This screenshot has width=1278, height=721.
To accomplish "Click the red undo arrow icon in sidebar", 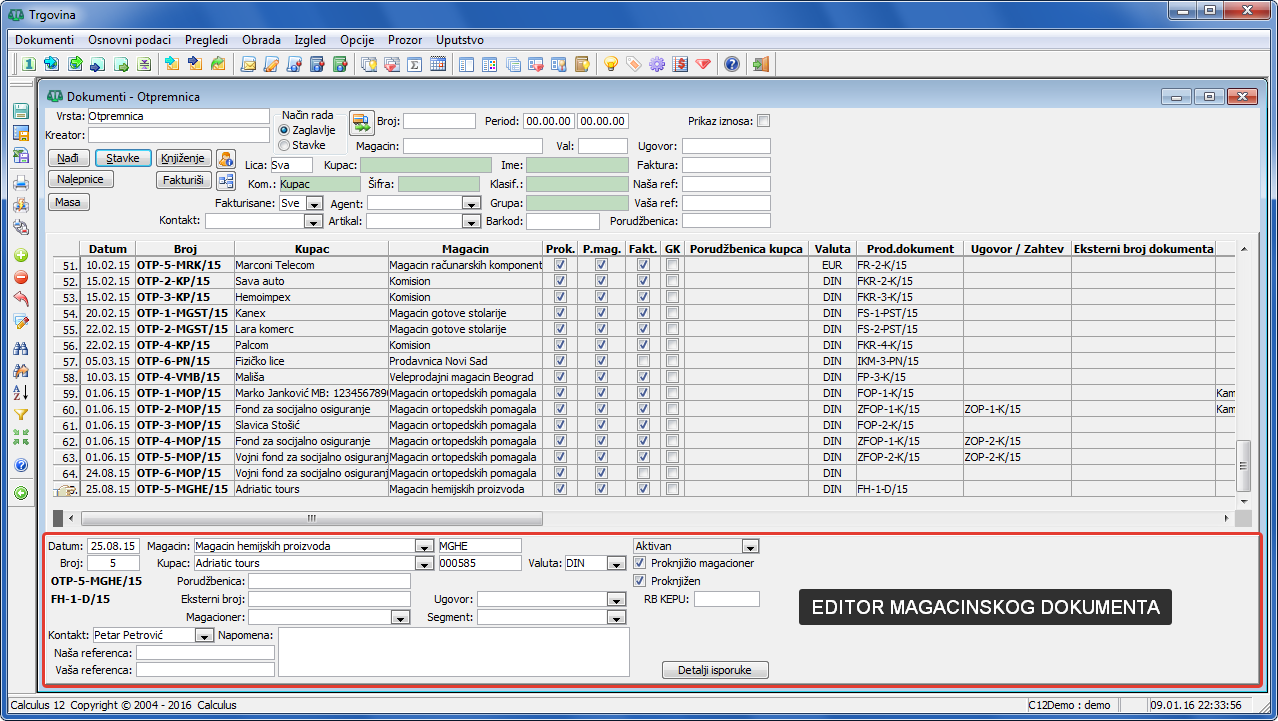I will 21,299.
